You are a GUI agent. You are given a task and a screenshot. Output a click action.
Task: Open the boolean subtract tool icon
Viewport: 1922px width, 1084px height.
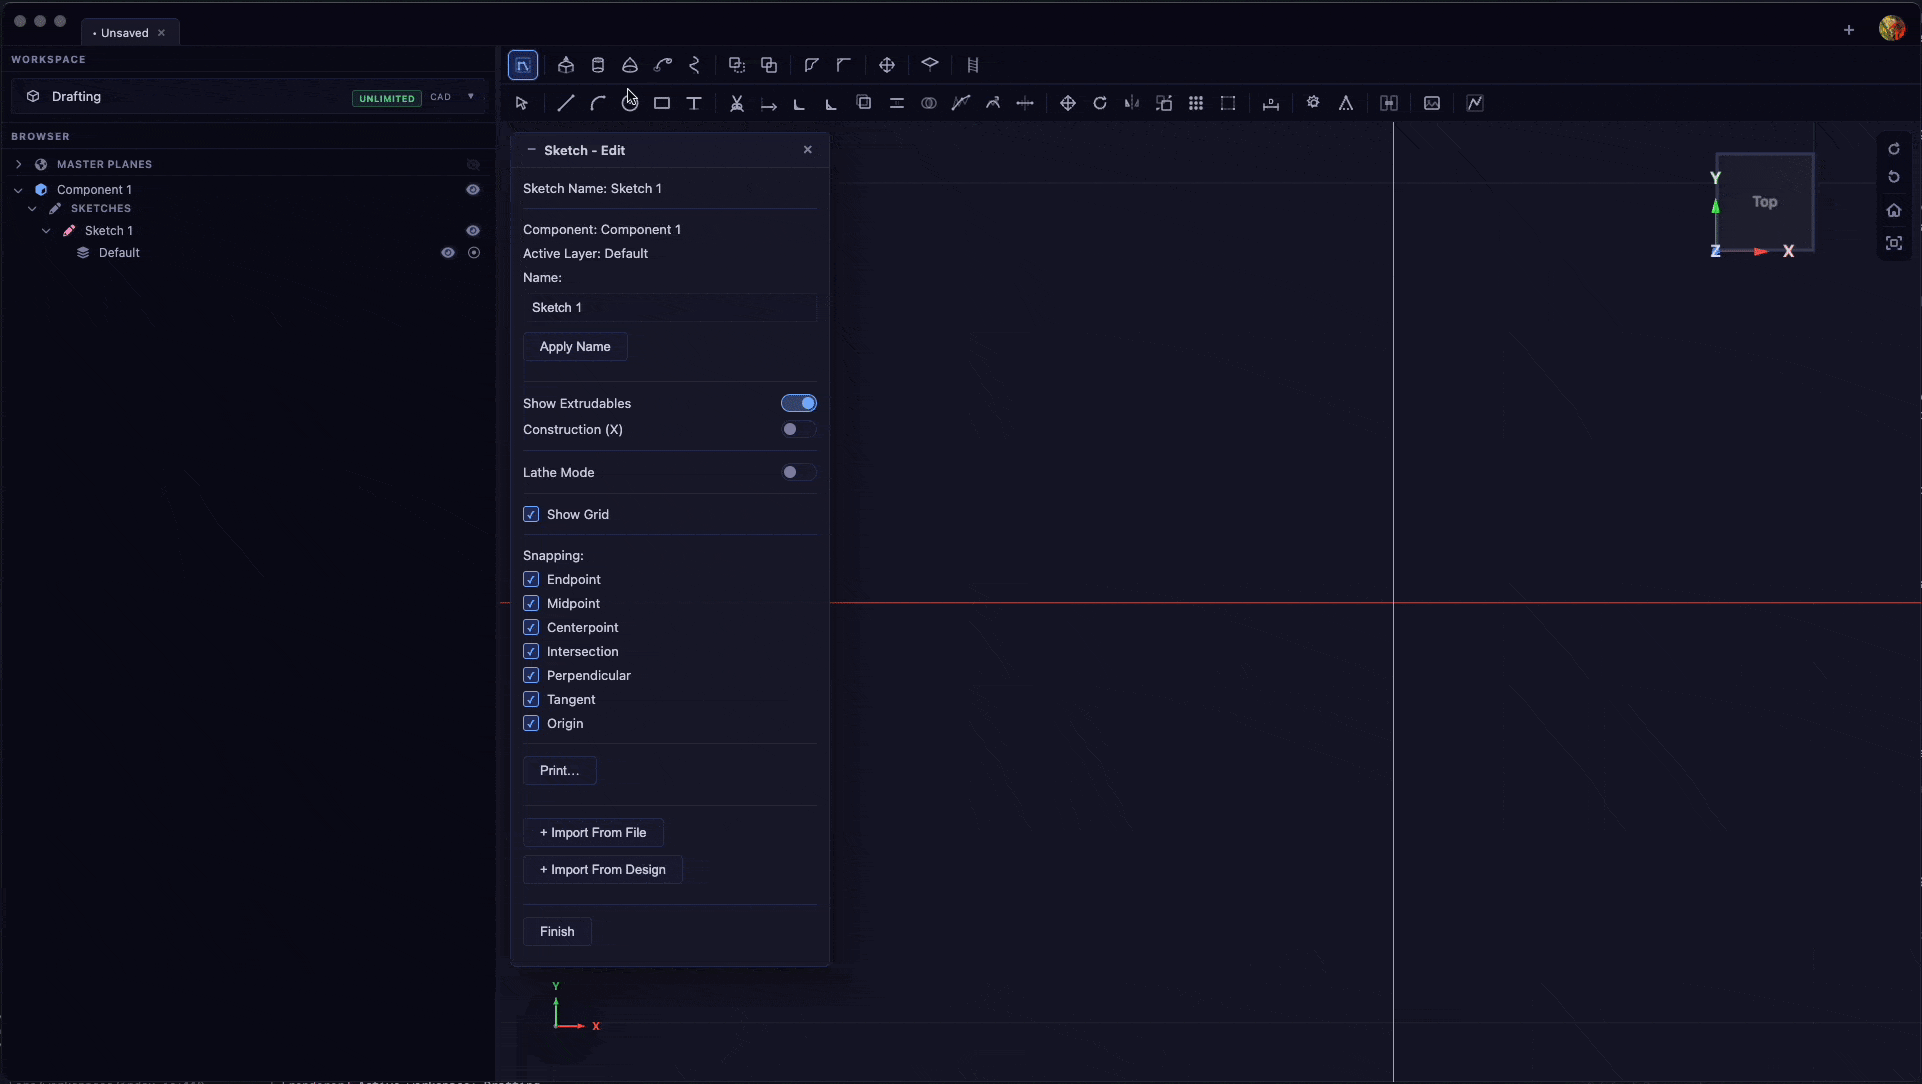(x=737, y=65)
